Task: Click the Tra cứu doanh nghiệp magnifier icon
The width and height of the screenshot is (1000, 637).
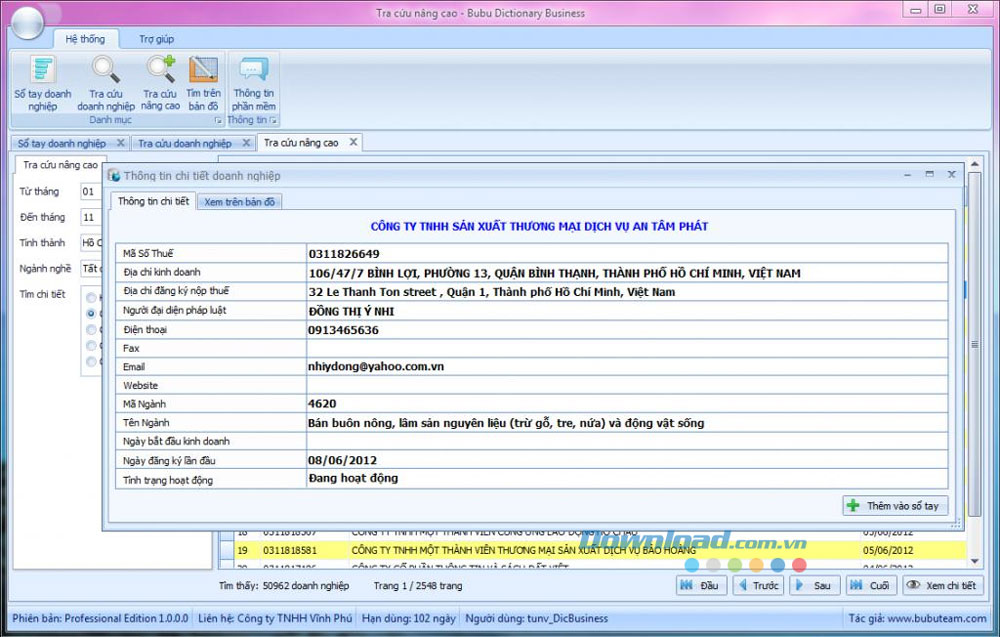Action: [105, 82]
